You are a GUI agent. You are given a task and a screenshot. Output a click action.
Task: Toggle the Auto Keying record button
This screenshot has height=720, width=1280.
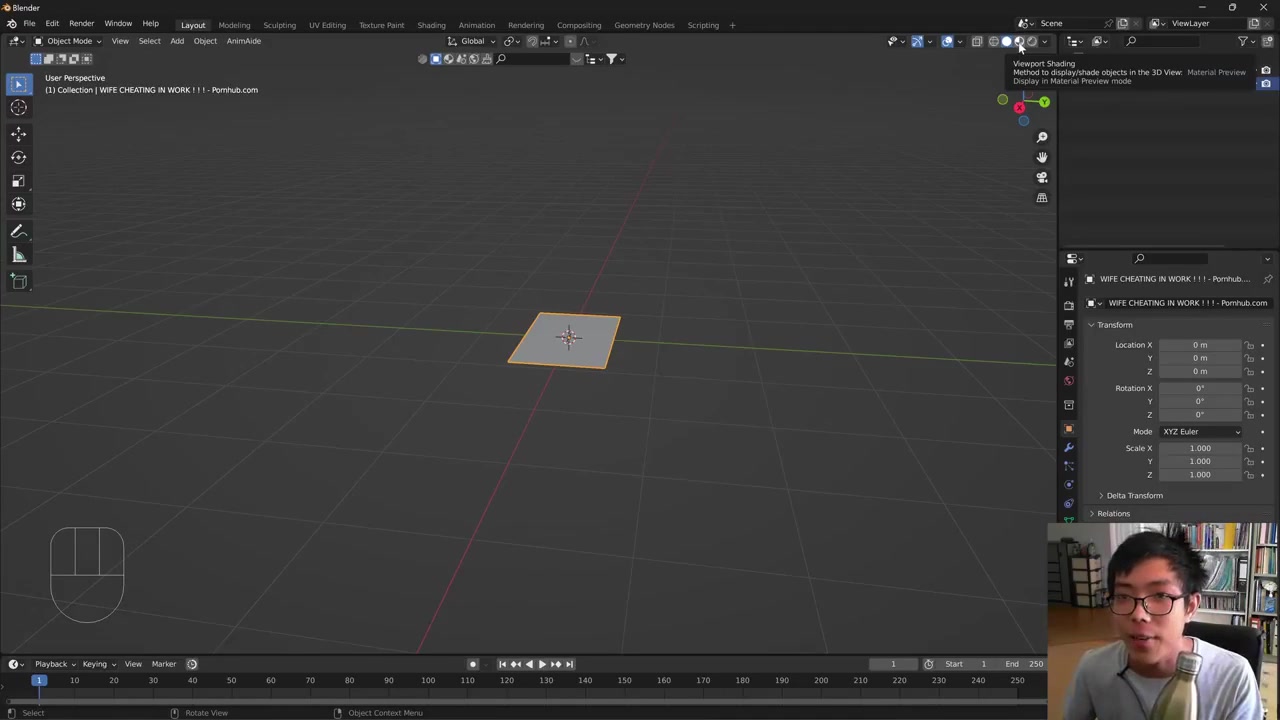[x=473, y=664]
